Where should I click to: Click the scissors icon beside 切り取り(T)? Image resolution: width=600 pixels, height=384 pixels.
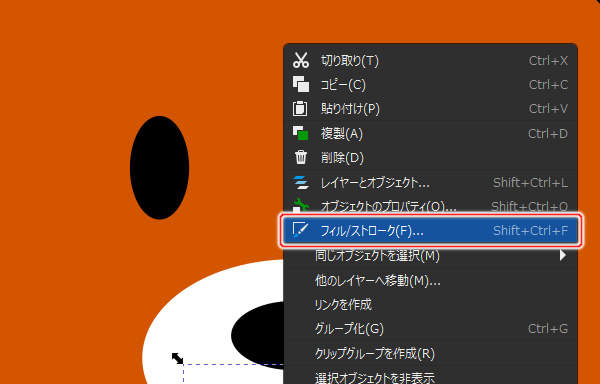click(x=301, y=60)
